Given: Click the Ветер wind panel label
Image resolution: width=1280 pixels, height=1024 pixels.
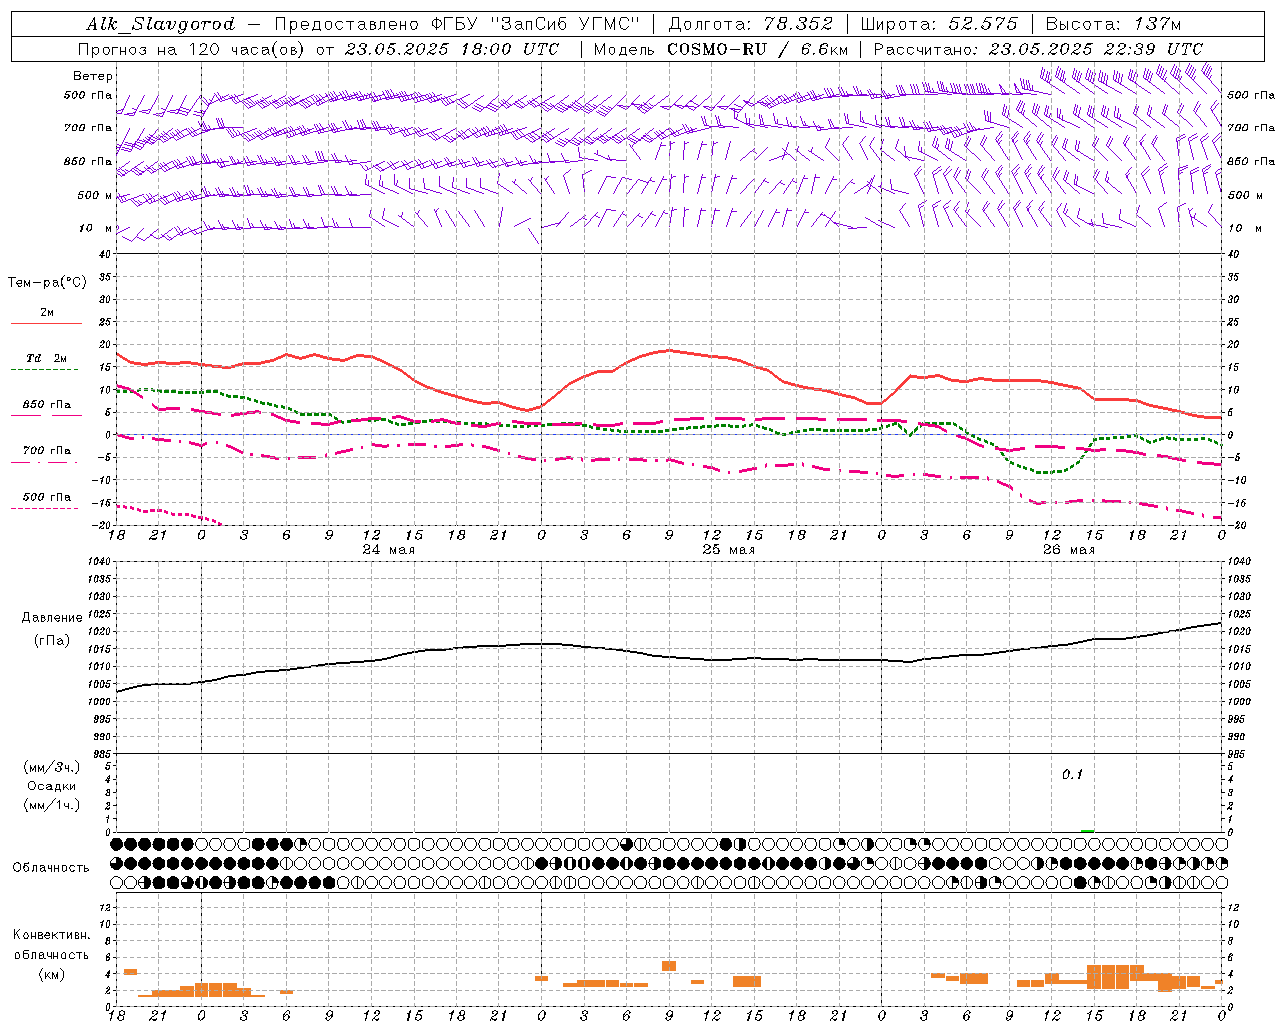Looking at the screenshot, I should [x=93, y=76].
